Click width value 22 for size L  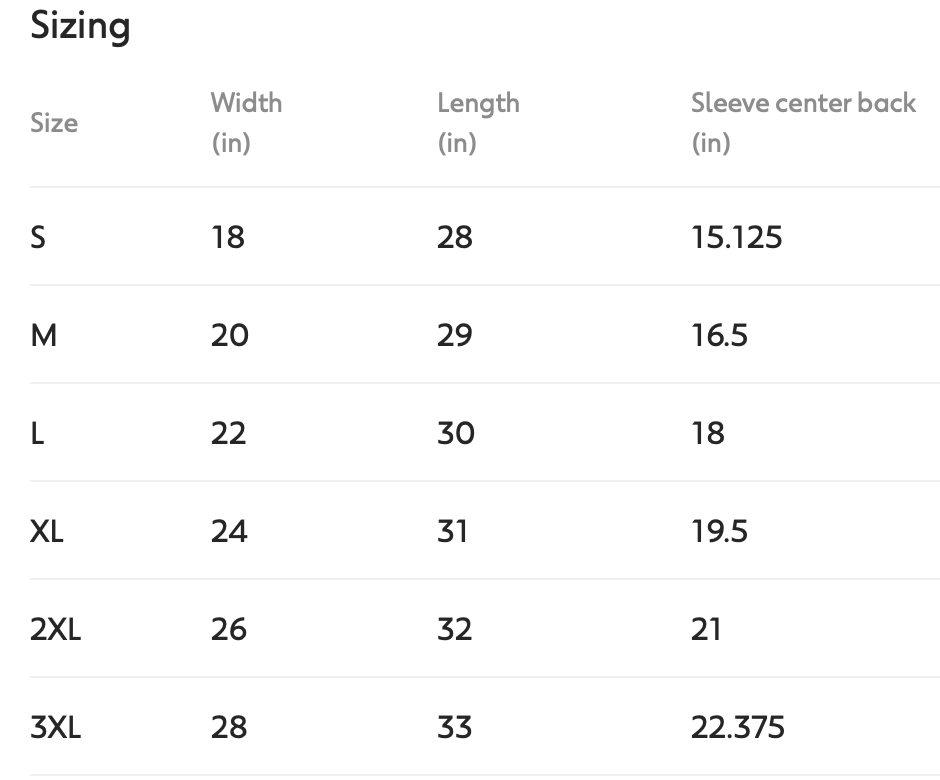tap(229, 433)
